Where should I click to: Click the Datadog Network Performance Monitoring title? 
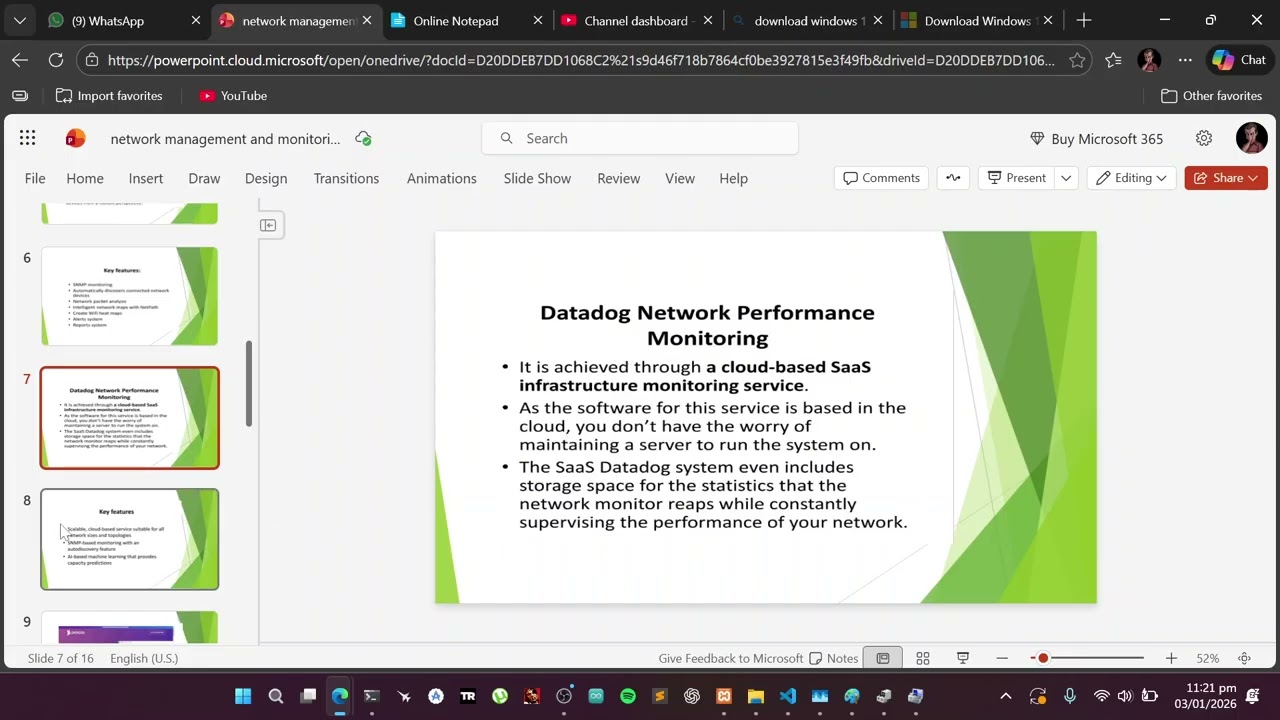[707, 325]
